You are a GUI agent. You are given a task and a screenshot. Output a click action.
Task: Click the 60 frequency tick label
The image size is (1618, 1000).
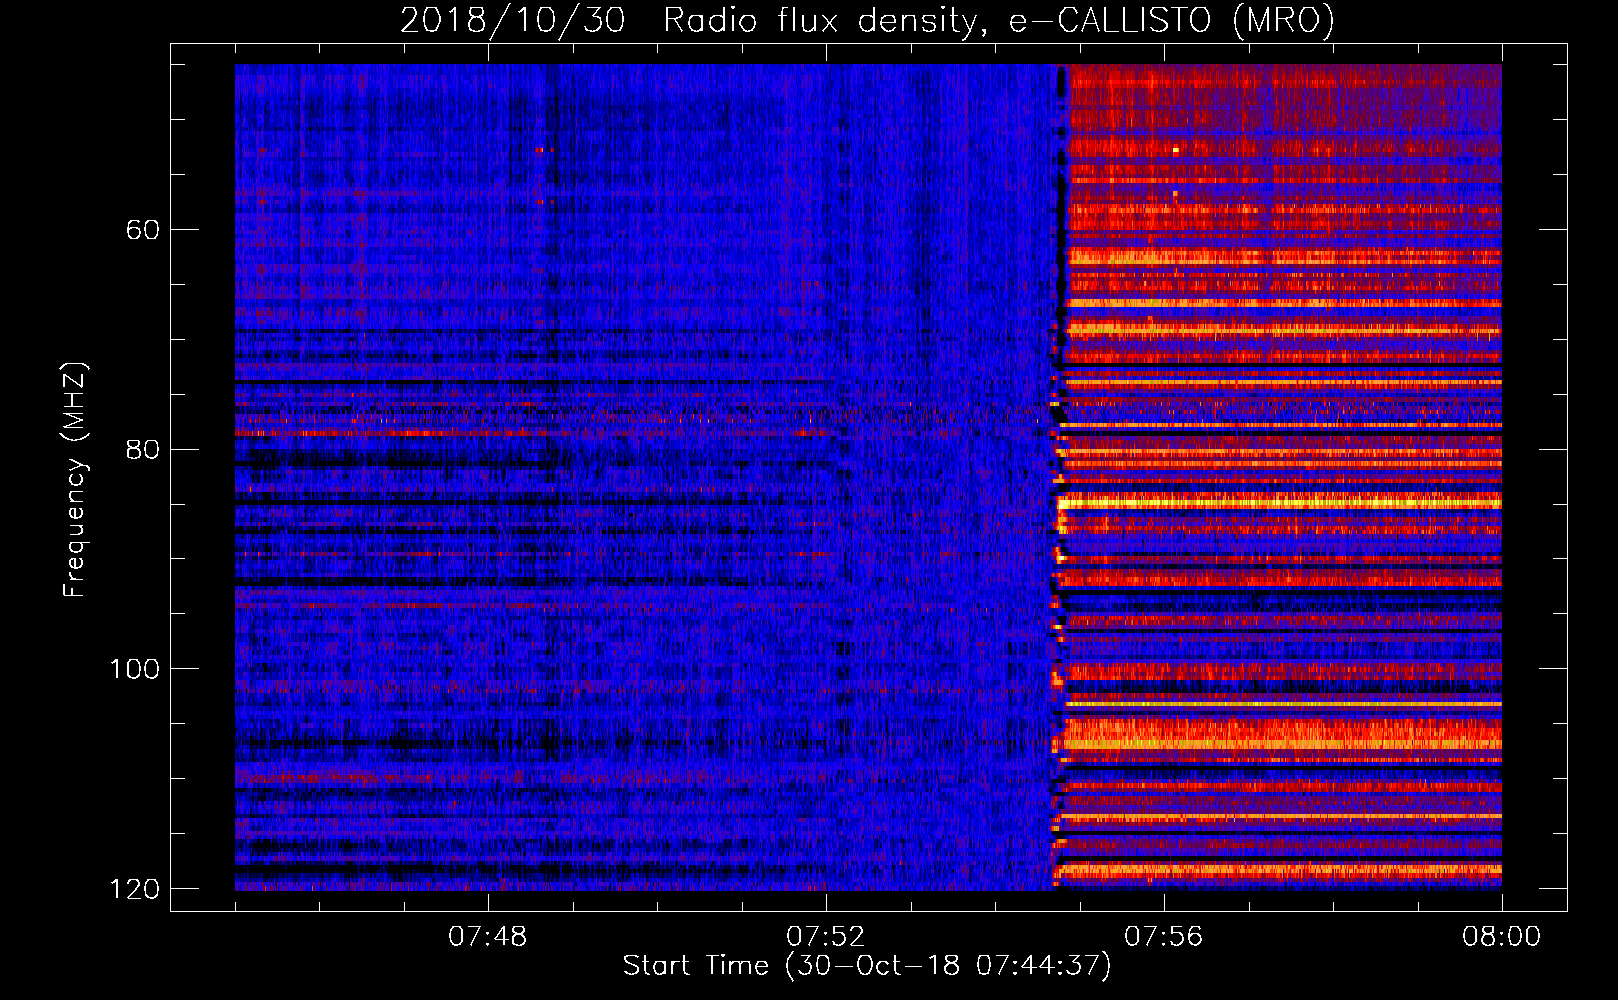(143, 230)
